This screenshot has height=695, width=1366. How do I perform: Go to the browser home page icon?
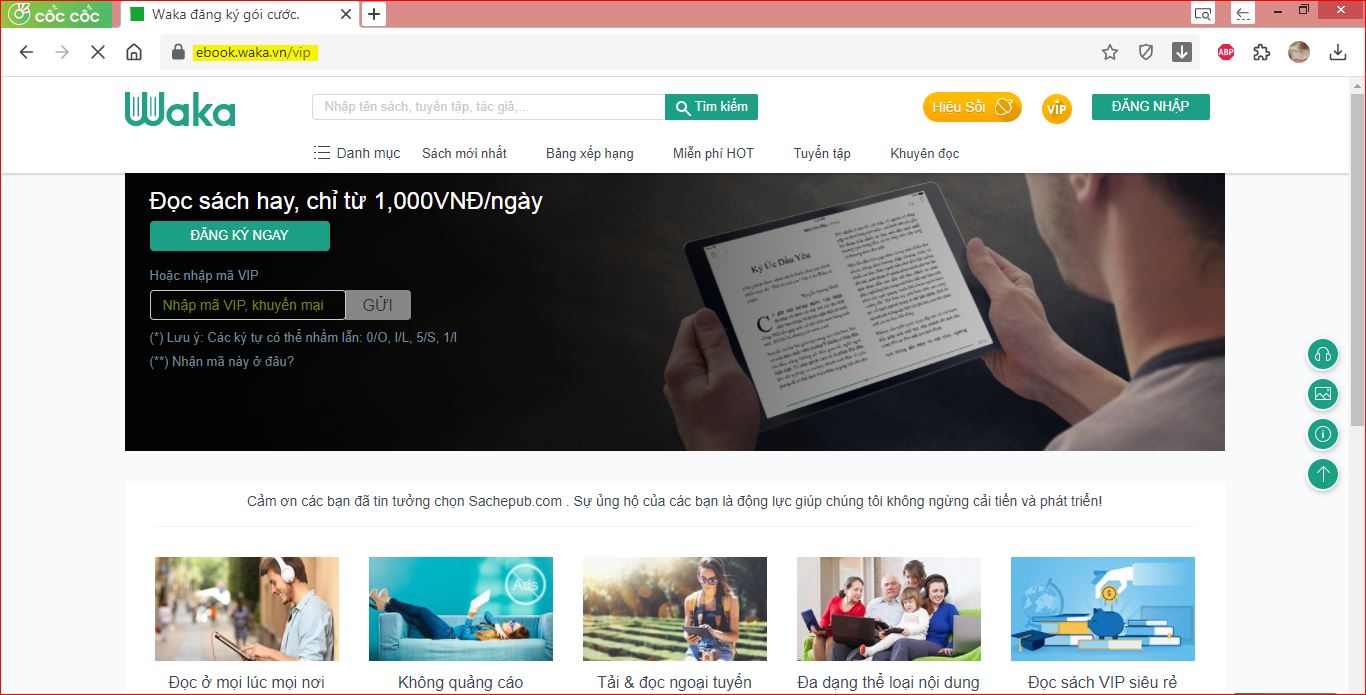tap(134, 53)
